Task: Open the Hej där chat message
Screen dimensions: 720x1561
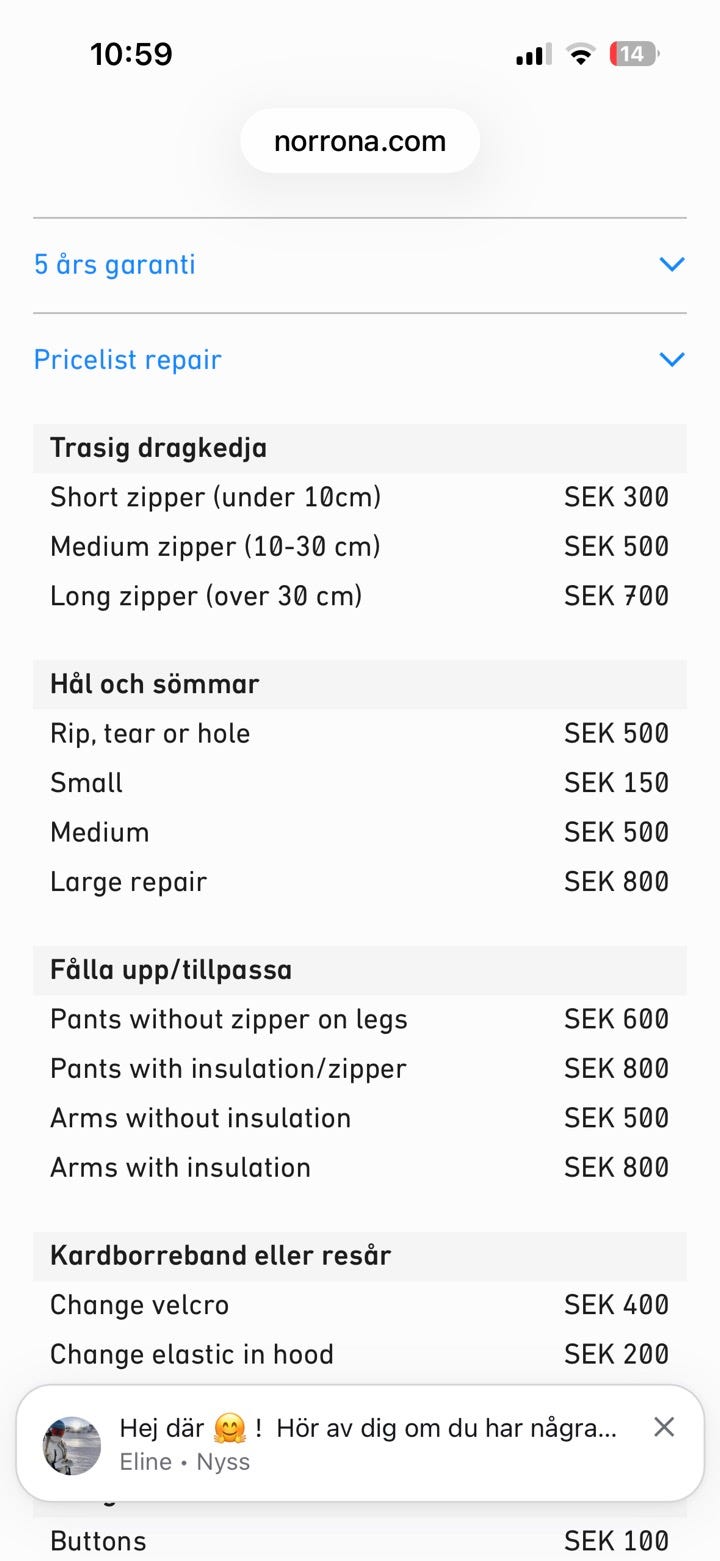Action: click(367, 1428)
